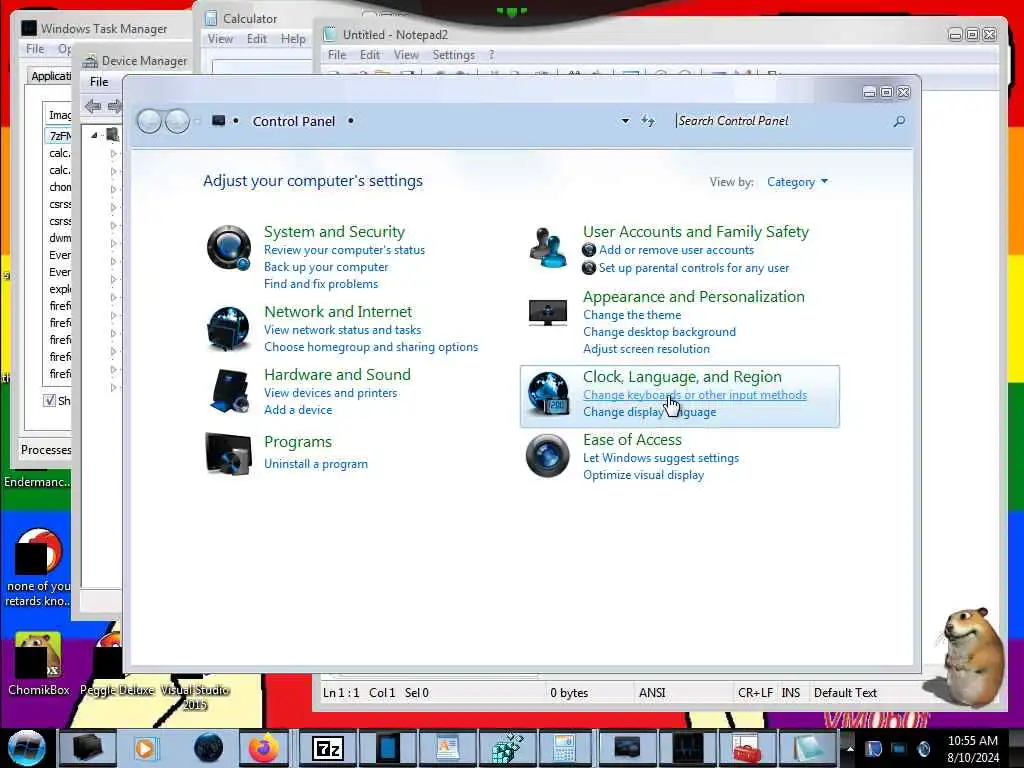Click 'Let Windows suggest settings' link
Viewport: 1024px width, 768px height.
click(661, 458)
